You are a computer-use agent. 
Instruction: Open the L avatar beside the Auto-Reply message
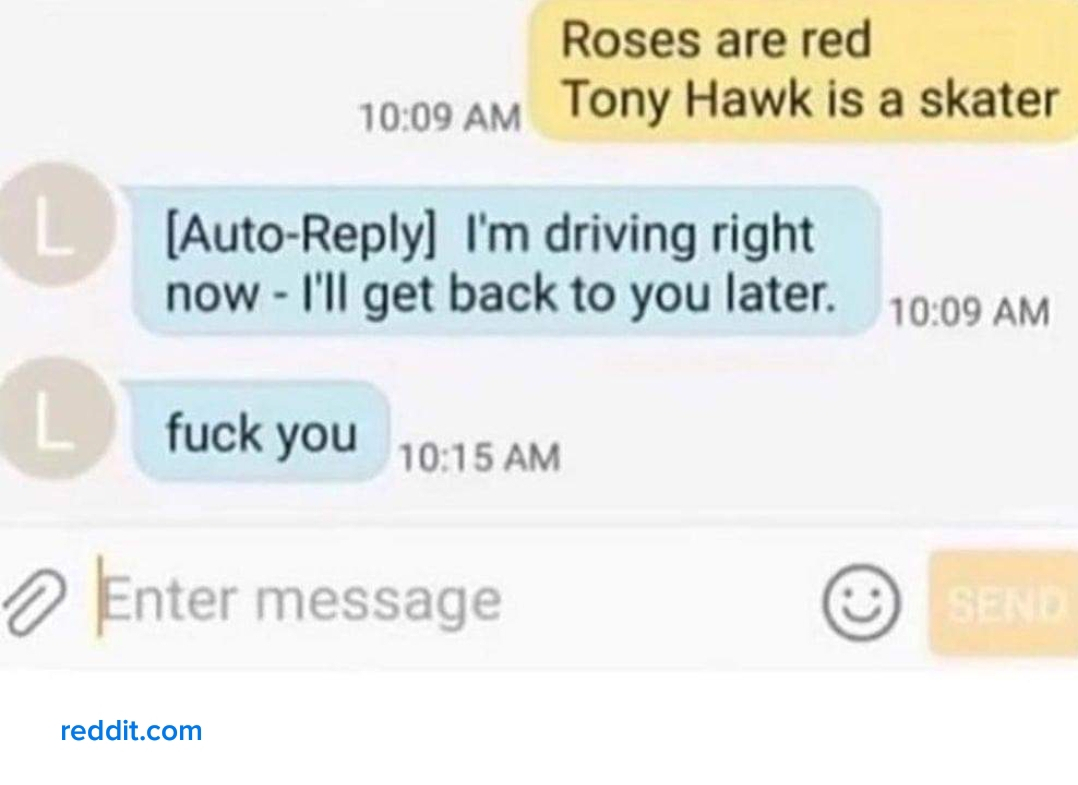click(x=54, y=224)
